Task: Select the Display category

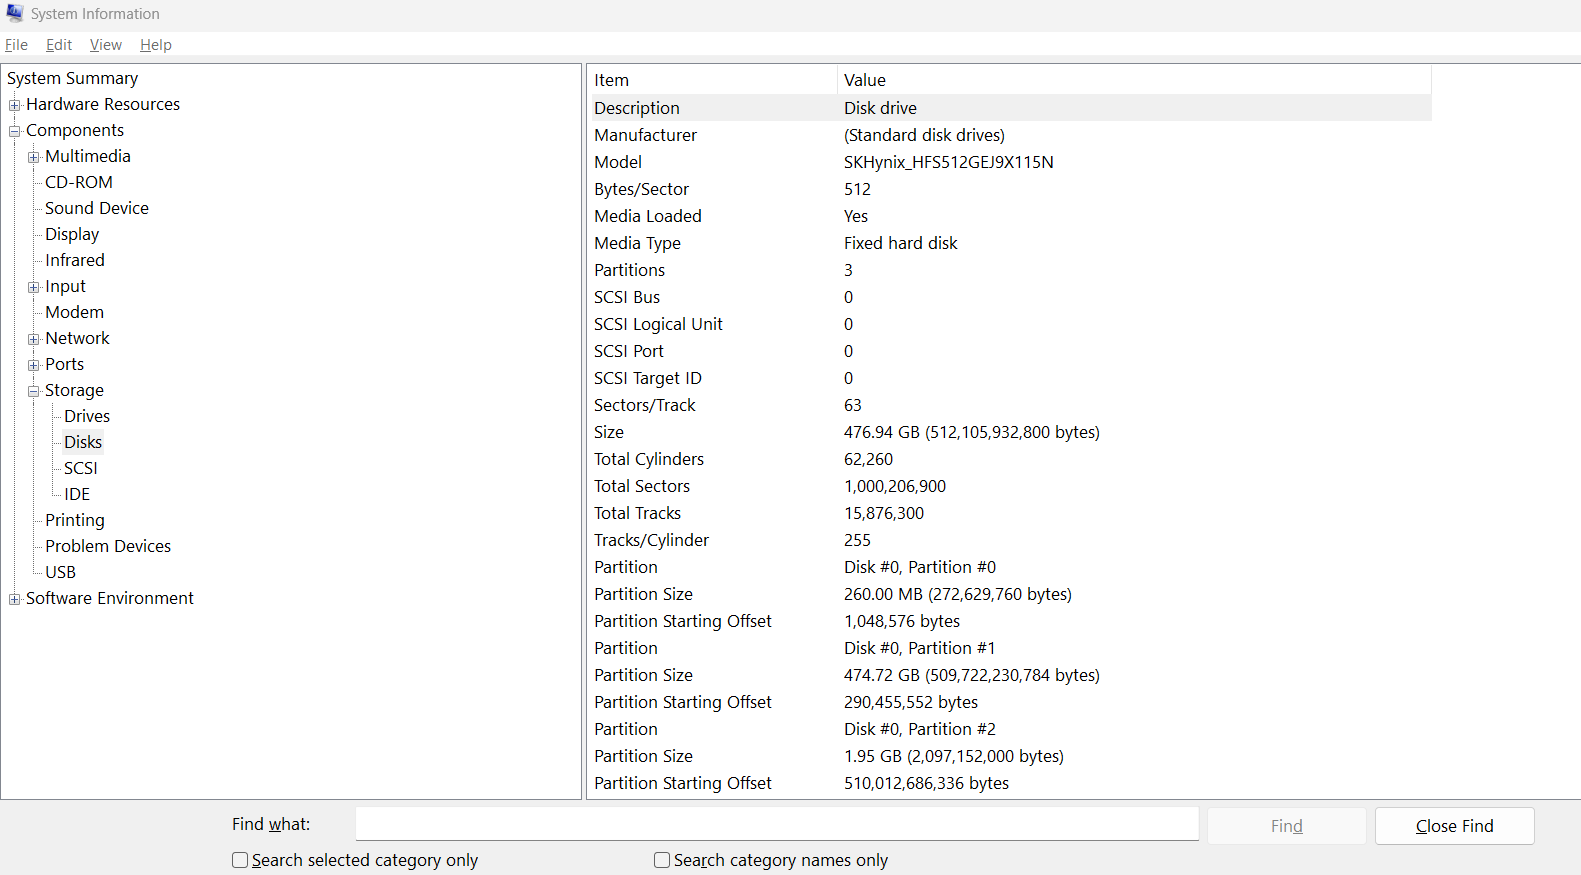Action: 72,234
